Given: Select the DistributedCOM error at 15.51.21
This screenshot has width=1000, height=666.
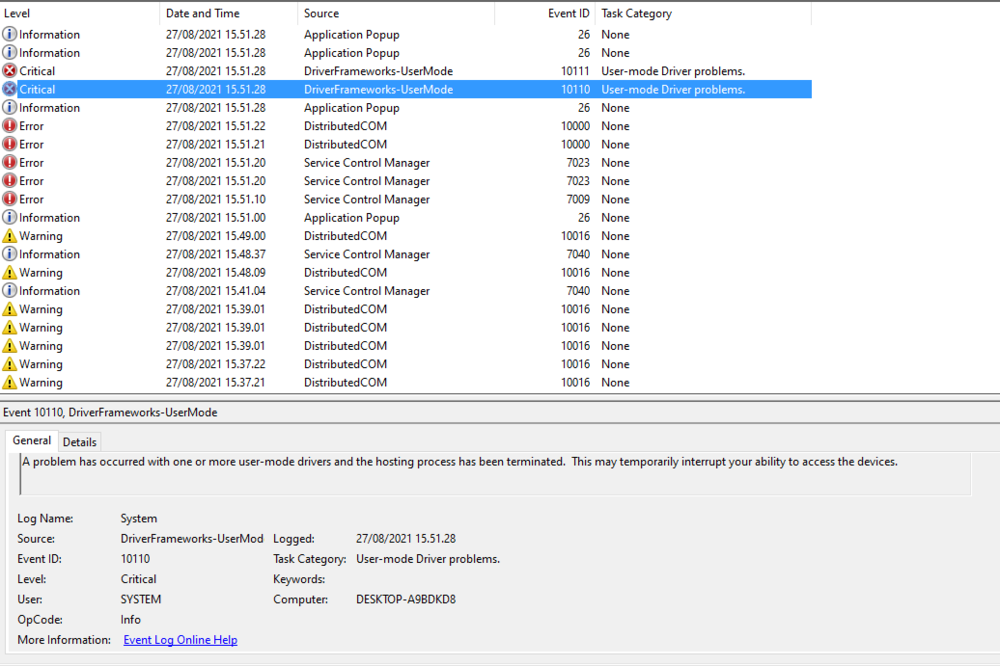Looking at the screenshot, I should click(345, 144).
